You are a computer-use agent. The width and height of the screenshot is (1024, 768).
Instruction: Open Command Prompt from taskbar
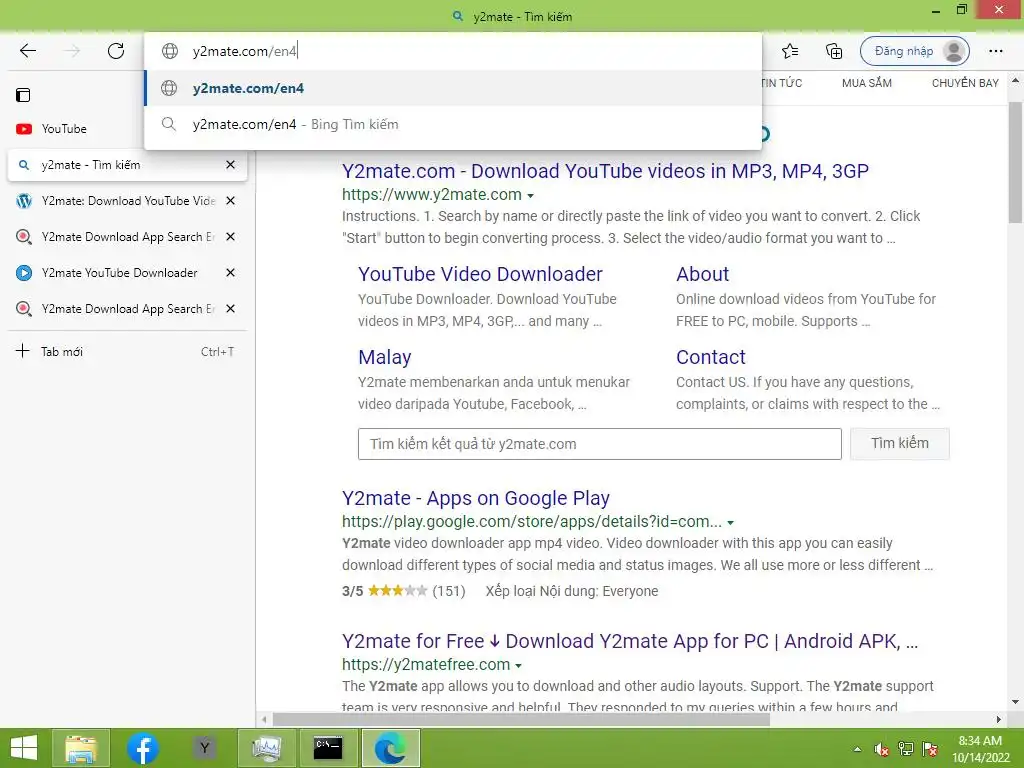point(327,748)
